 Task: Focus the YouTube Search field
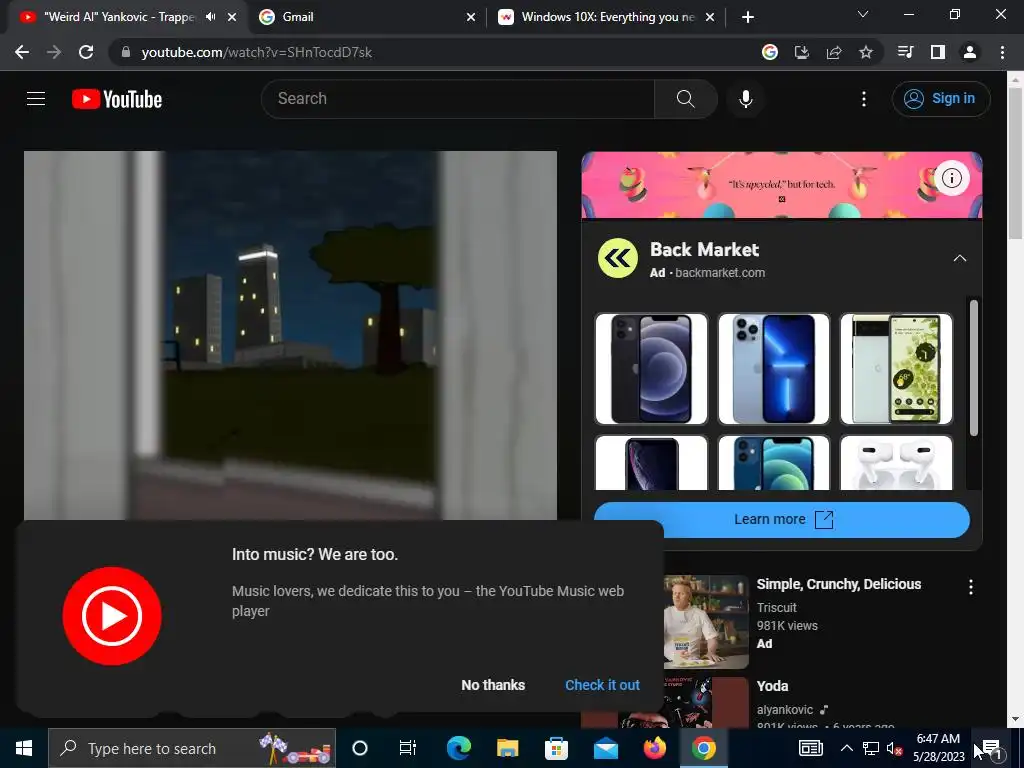[458, 99]
